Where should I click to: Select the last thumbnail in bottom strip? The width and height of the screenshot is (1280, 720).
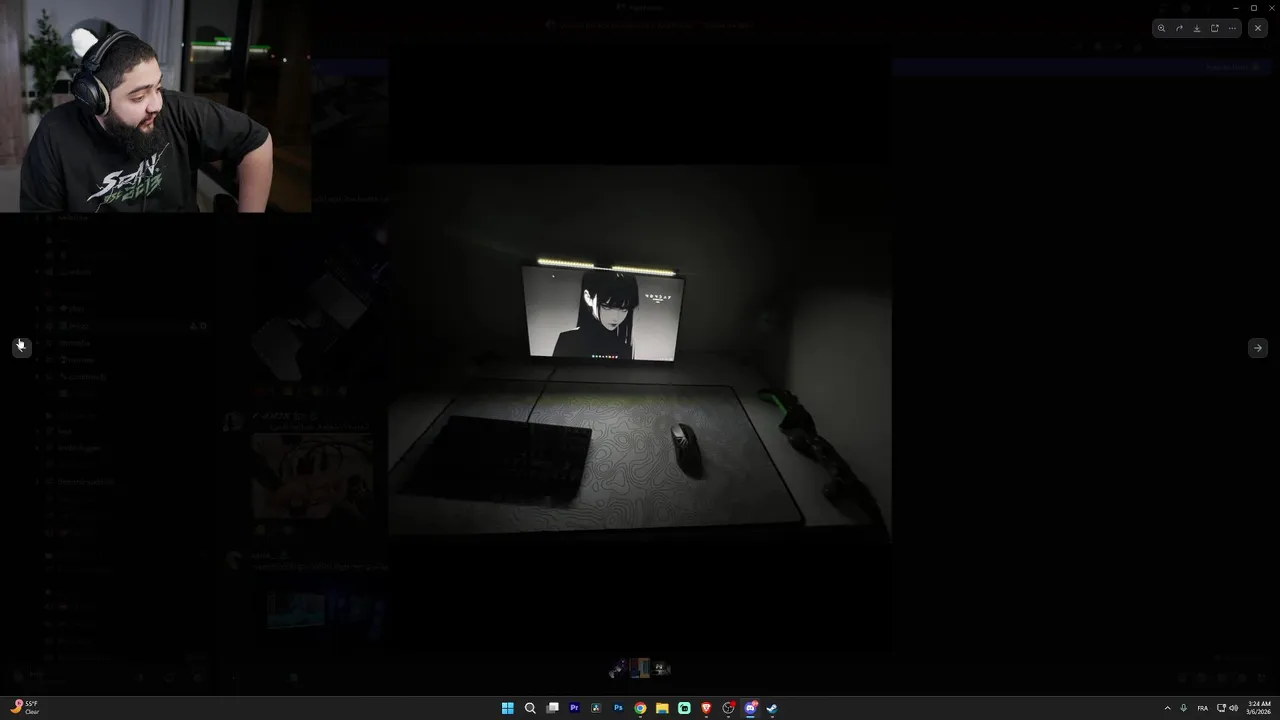tap(661, 668)
